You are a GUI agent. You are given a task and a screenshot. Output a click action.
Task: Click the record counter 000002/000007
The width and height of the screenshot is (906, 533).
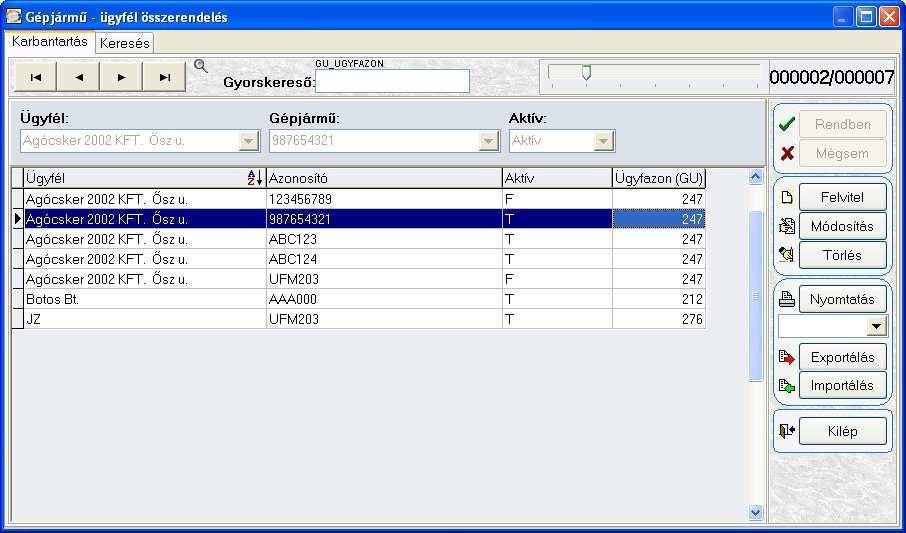(832, 77)
